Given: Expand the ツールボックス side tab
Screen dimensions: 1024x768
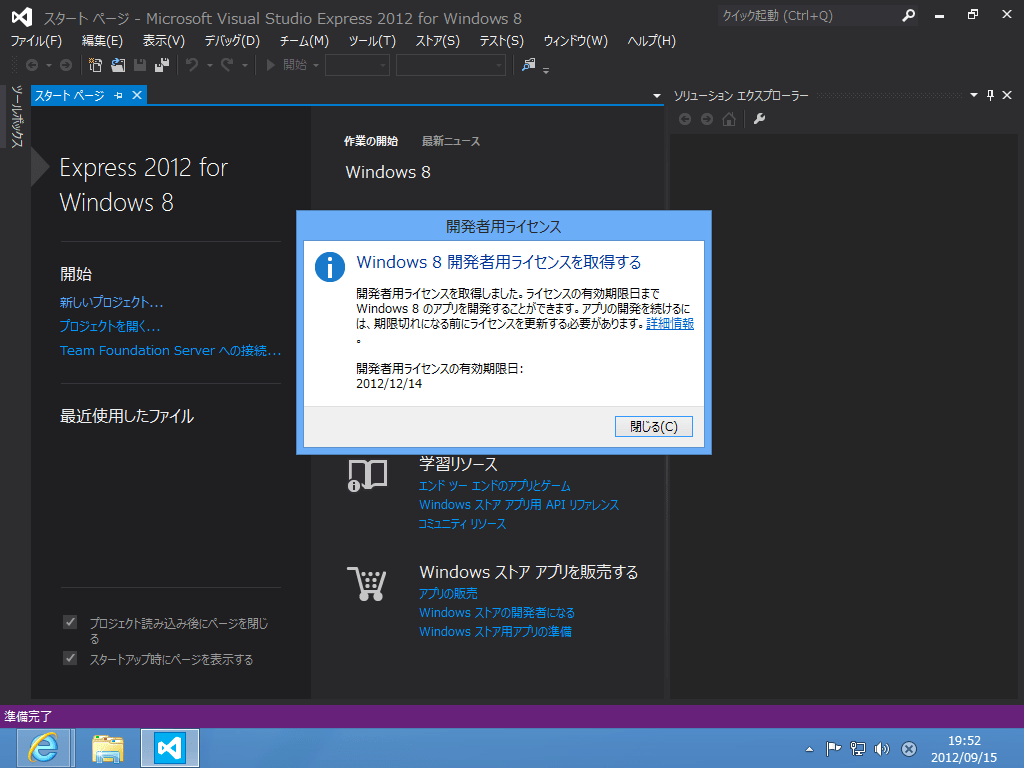Looking at the screenshot, I should (16, 116).
